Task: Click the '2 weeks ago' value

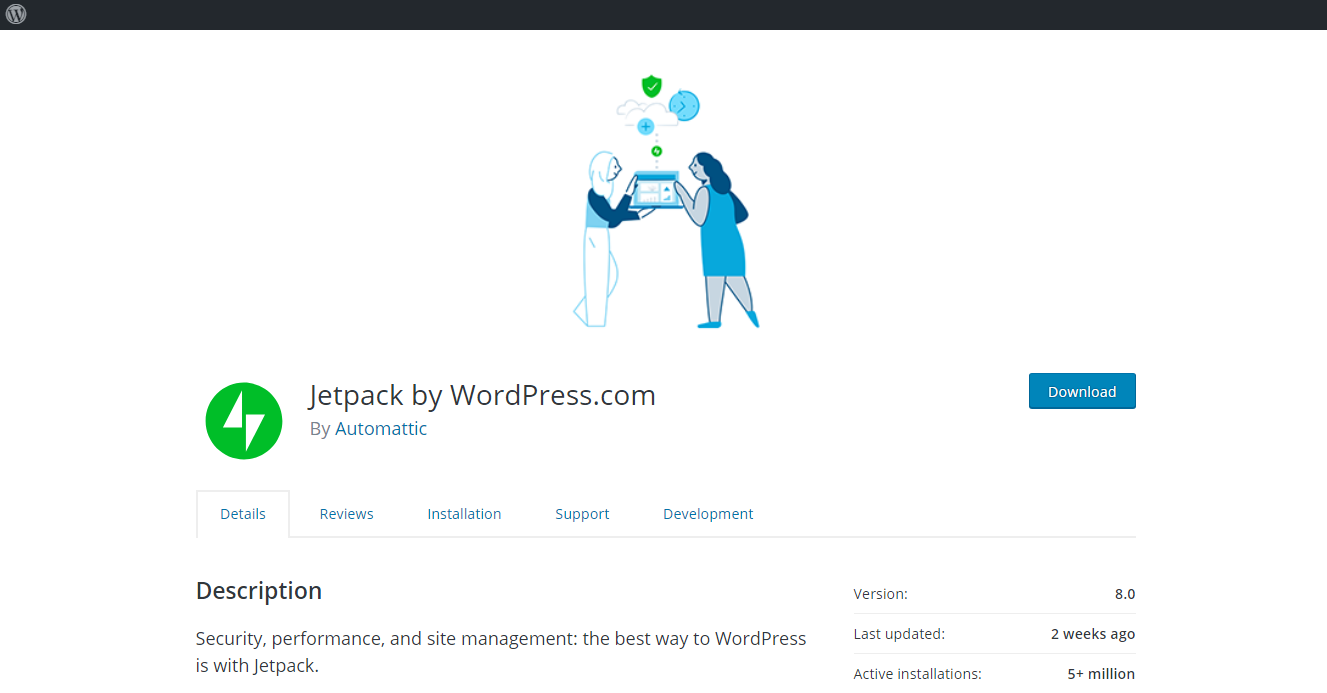Action: coord(1093,634)
